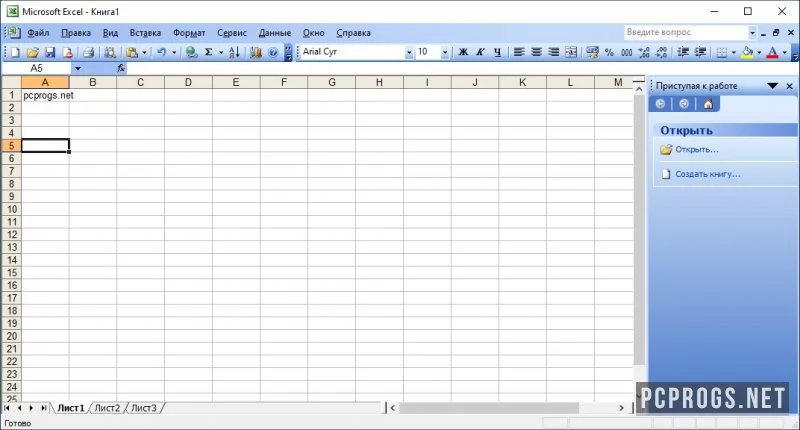Align text right in the cell
800x430 pixels.
(x=554, y=52)
